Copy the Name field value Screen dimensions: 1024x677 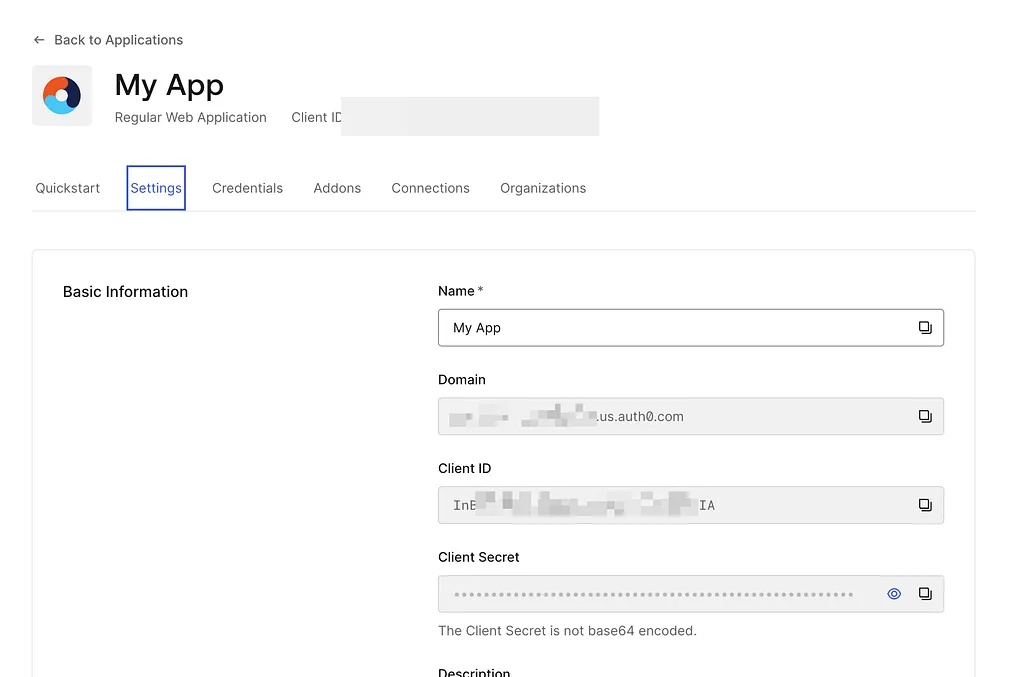(925, 328)
